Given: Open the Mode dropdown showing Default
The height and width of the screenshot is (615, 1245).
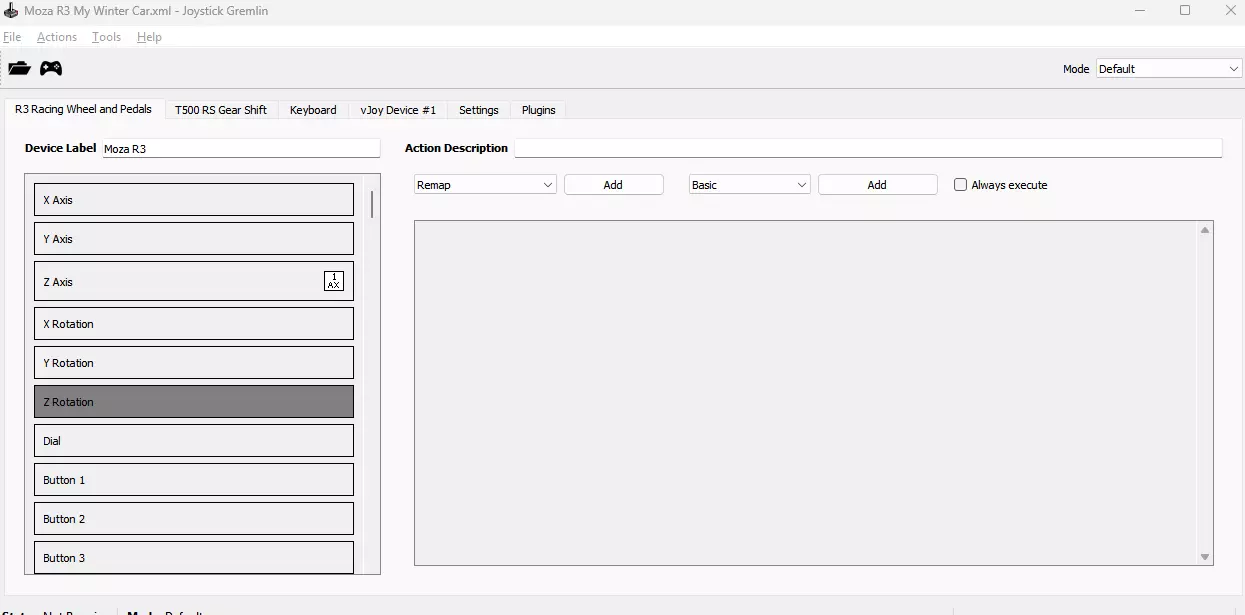Looking at the screenshot, I should [x=1168, y=69].
